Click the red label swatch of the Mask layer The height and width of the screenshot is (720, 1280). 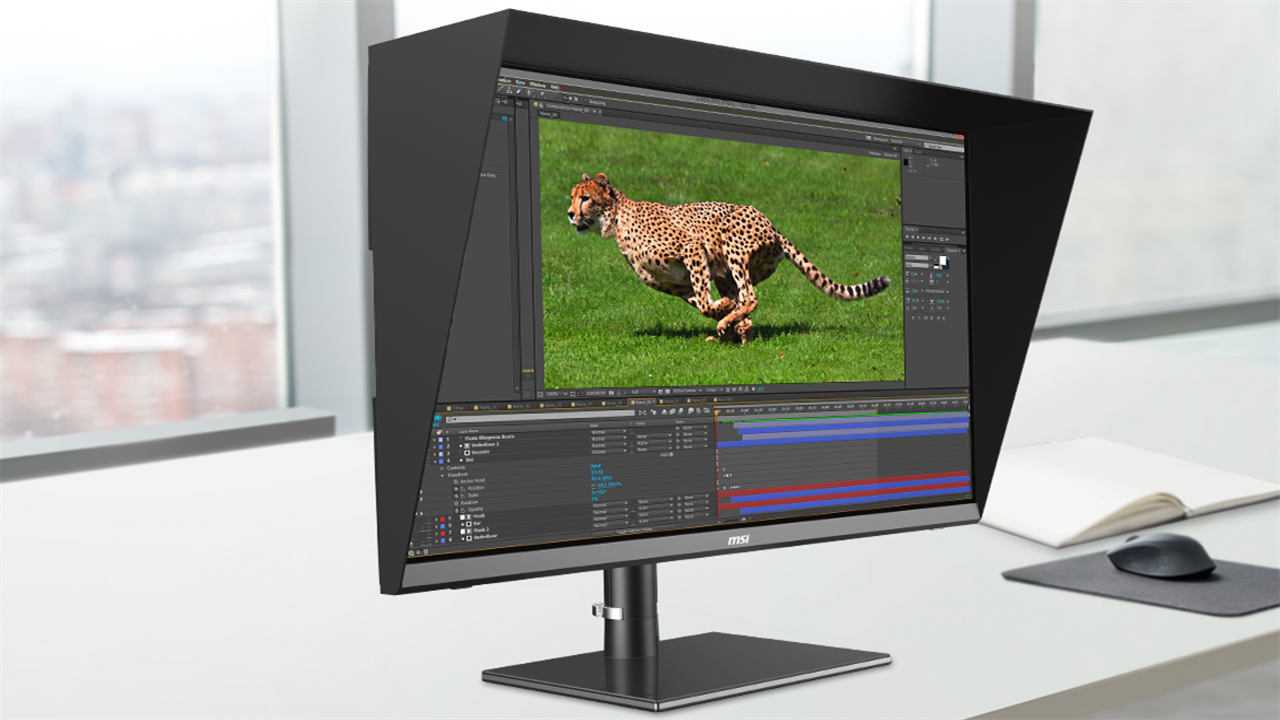[x=442, y=519]
